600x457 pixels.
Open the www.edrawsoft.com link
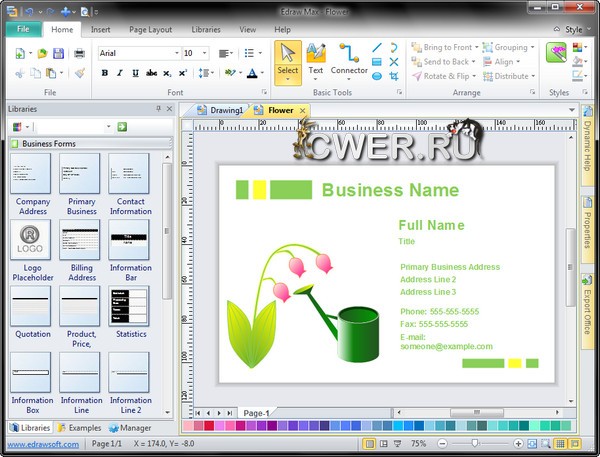[x=42, y=443]
